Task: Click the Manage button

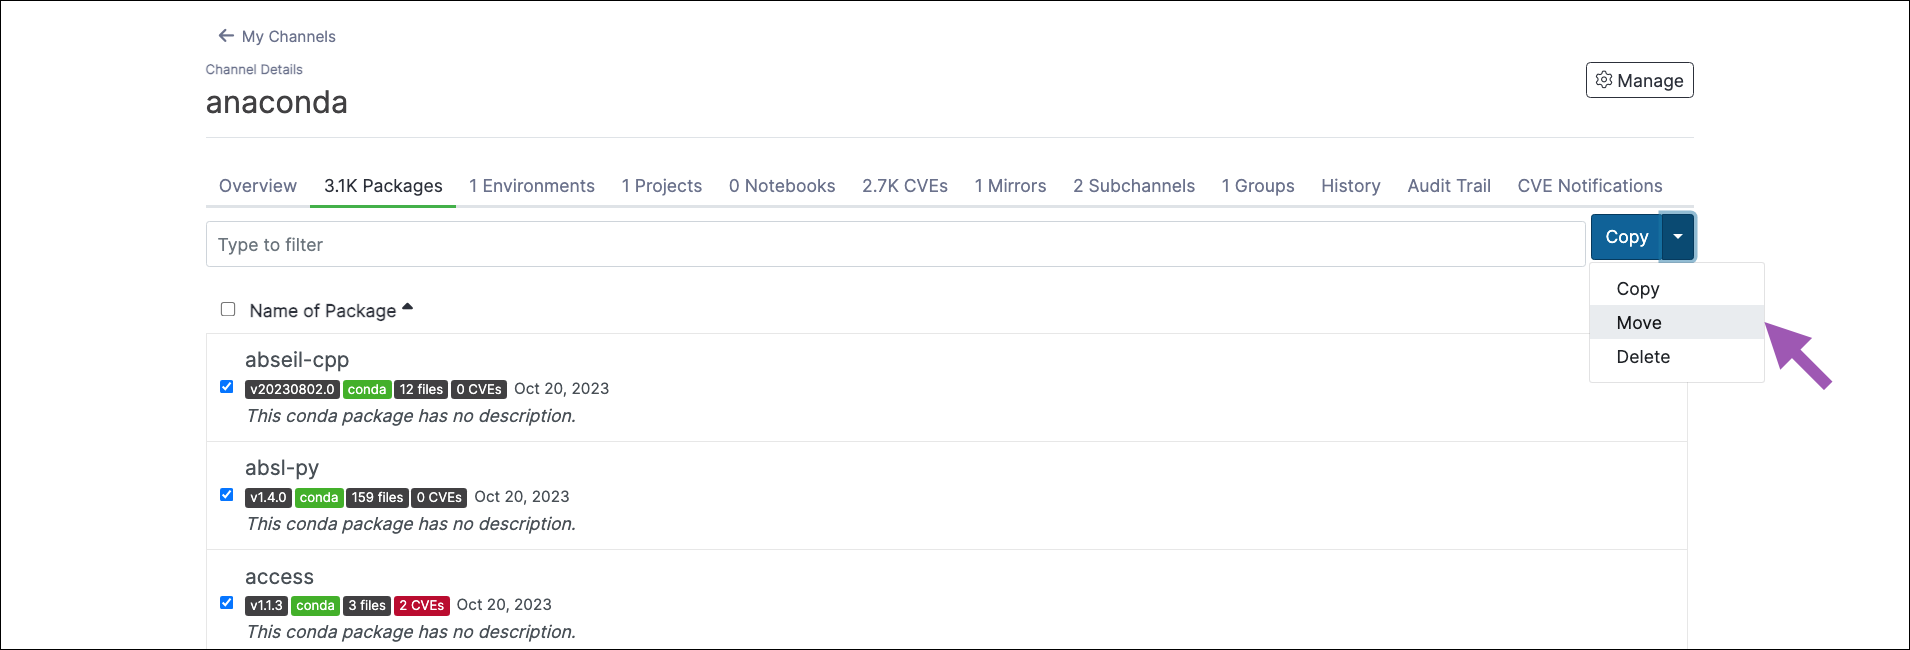Action: coord(1640,80)
